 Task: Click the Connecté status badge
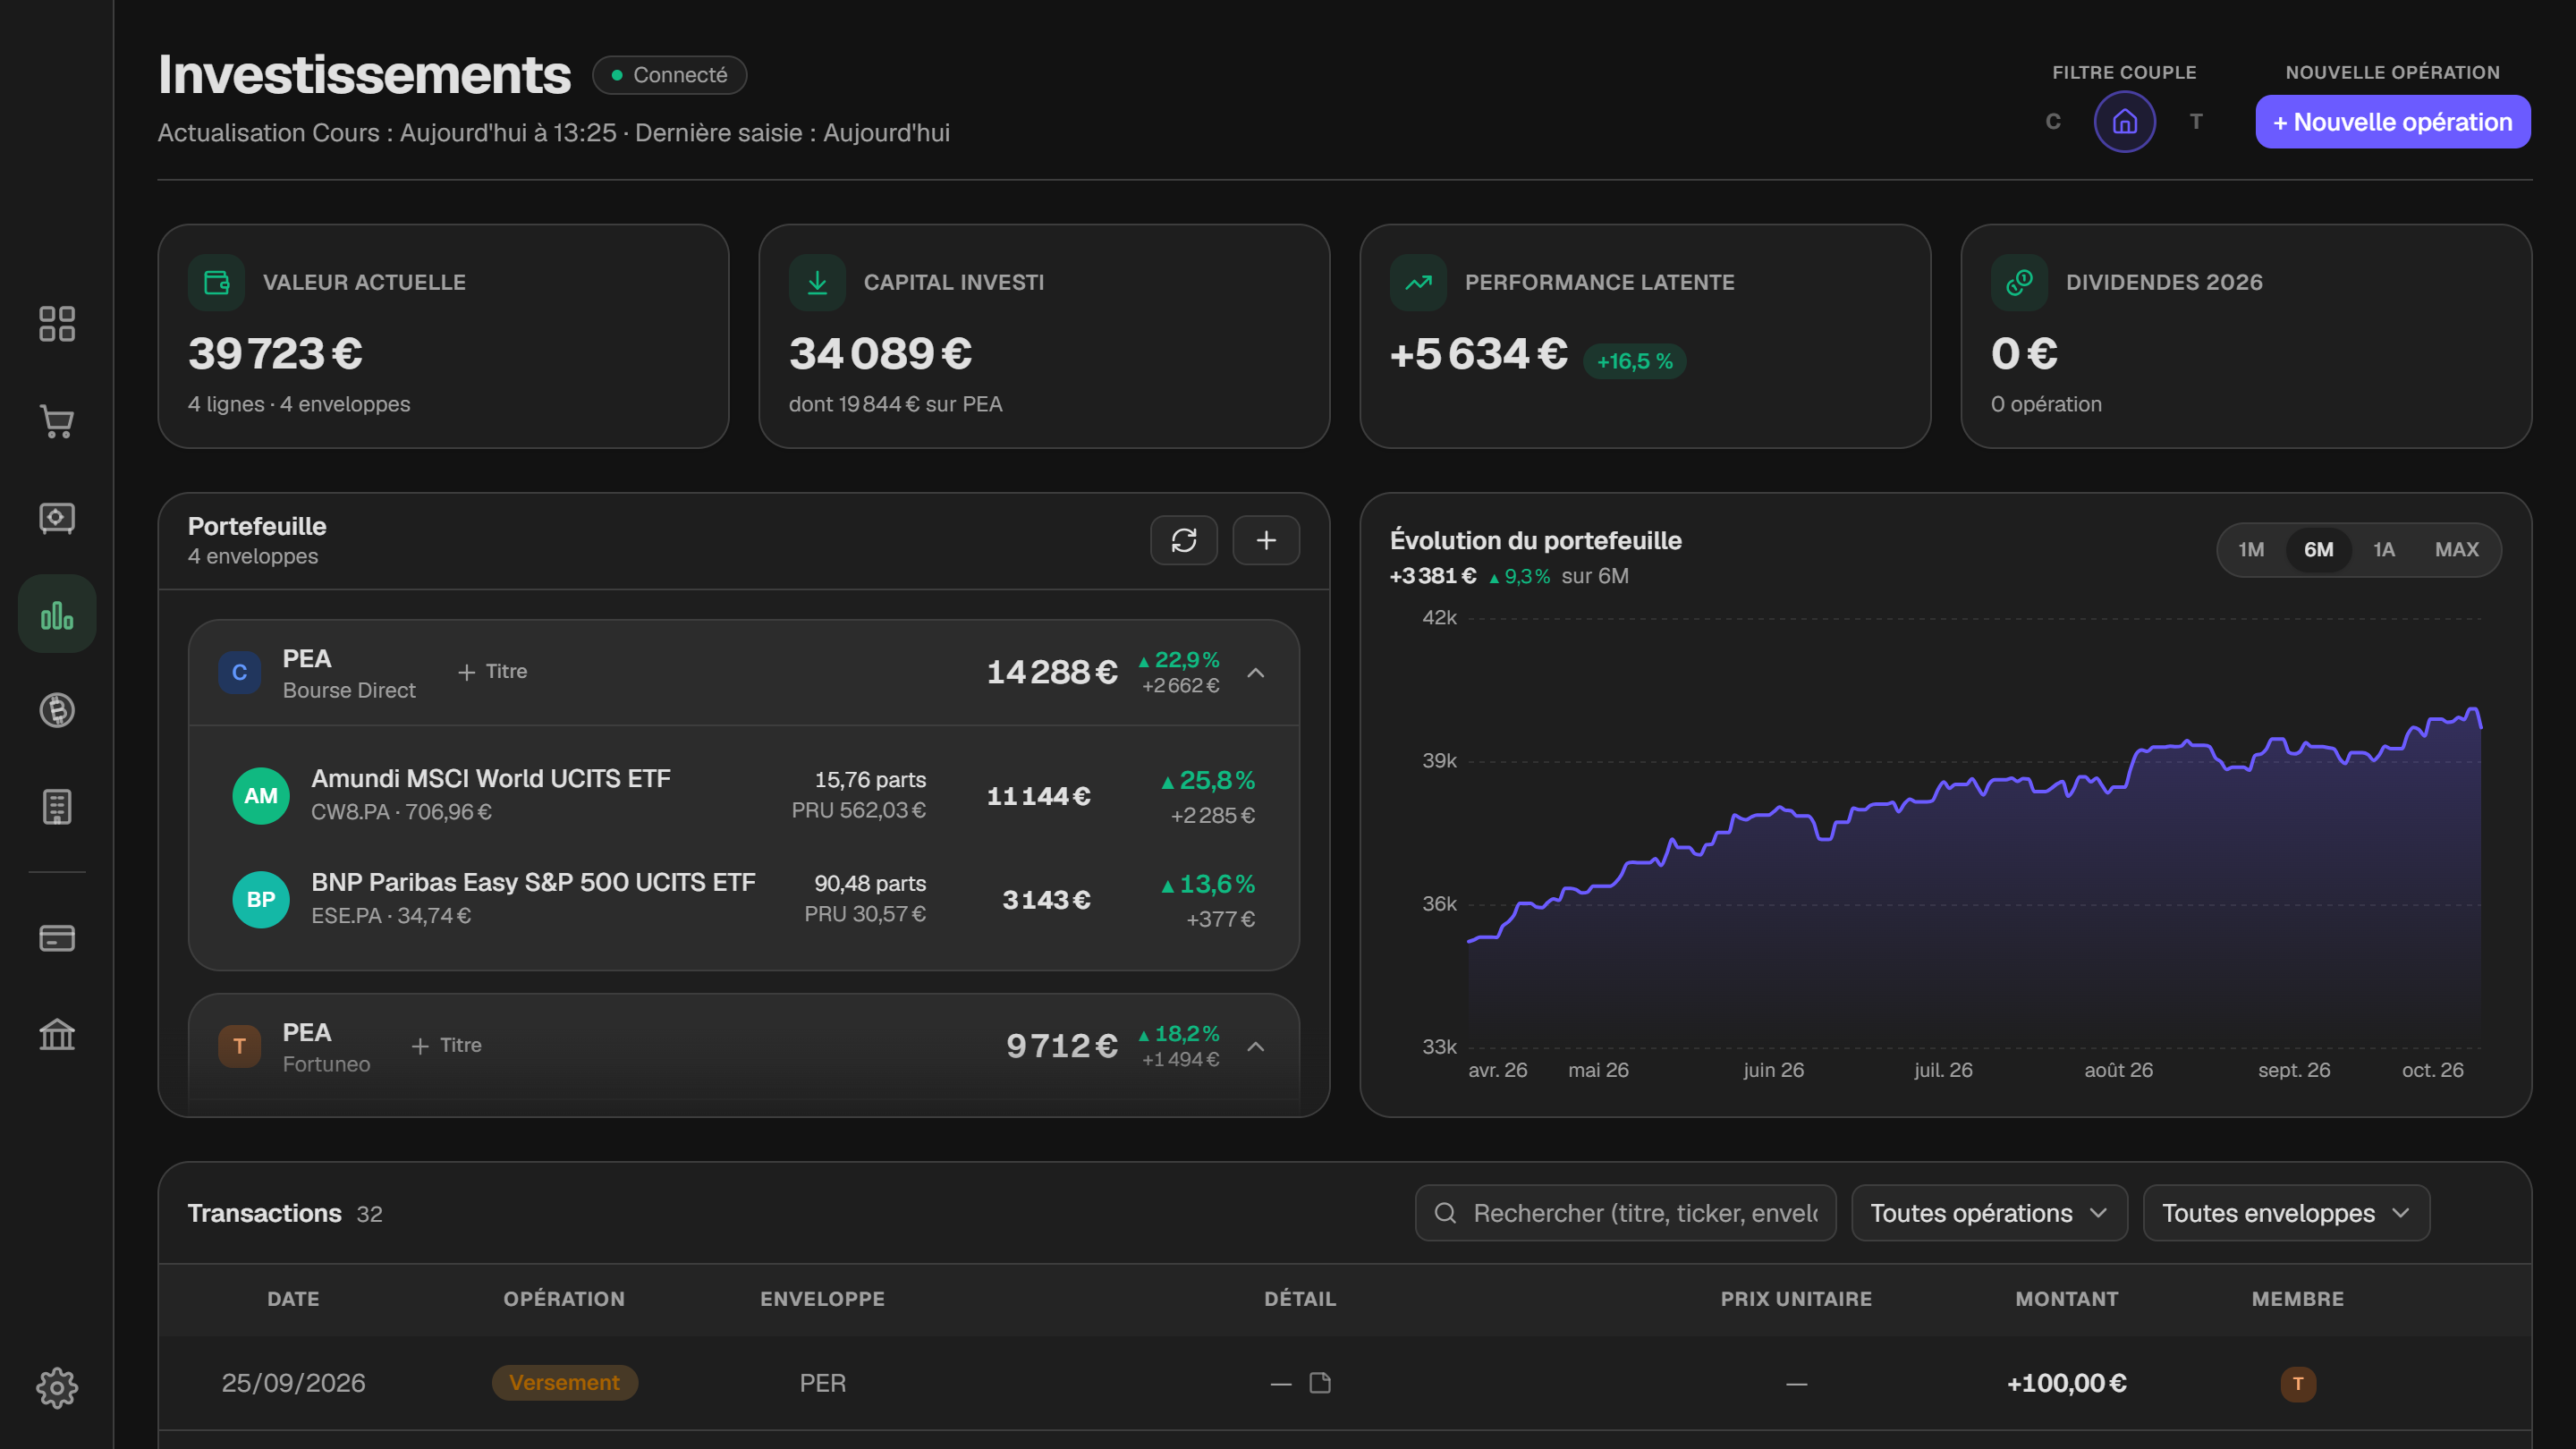669,75
